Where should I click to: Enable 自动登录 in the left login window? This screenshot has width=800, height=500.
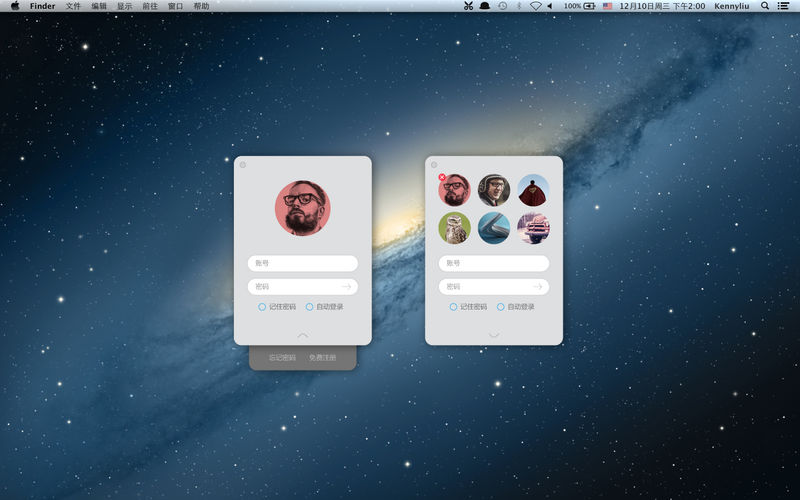(310, 307)
